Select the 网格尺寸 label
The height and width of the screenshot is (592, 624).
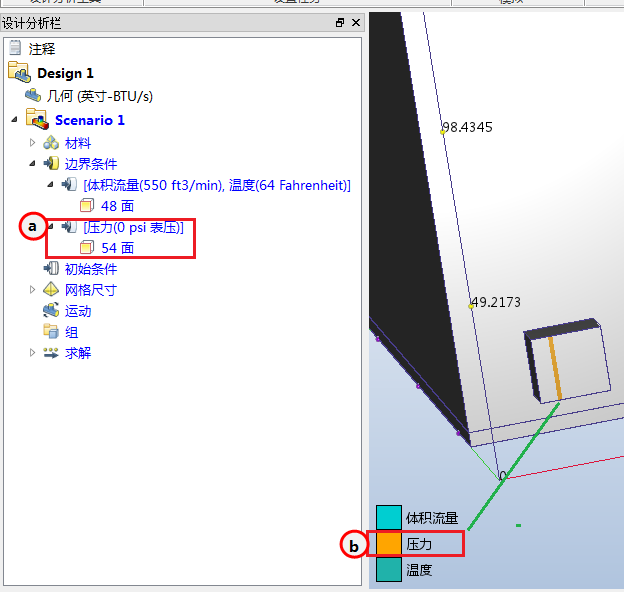pos(91,290)
